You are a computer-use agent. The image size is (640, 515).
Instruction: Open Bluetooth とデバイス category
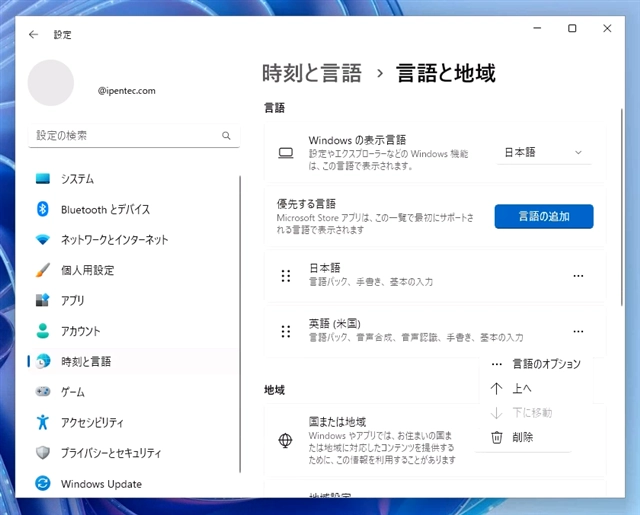(135, 209)
